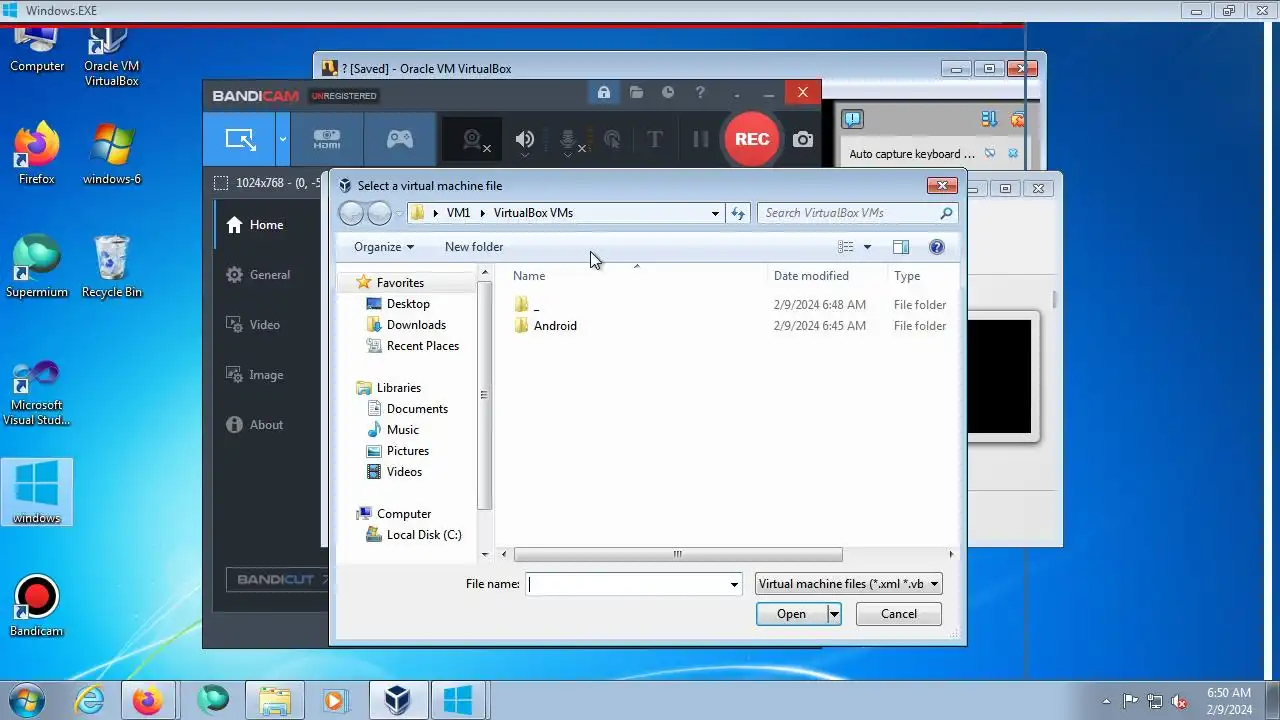Click the Open button
Viewport: 1280px width, 720px height.
(791, 614)
